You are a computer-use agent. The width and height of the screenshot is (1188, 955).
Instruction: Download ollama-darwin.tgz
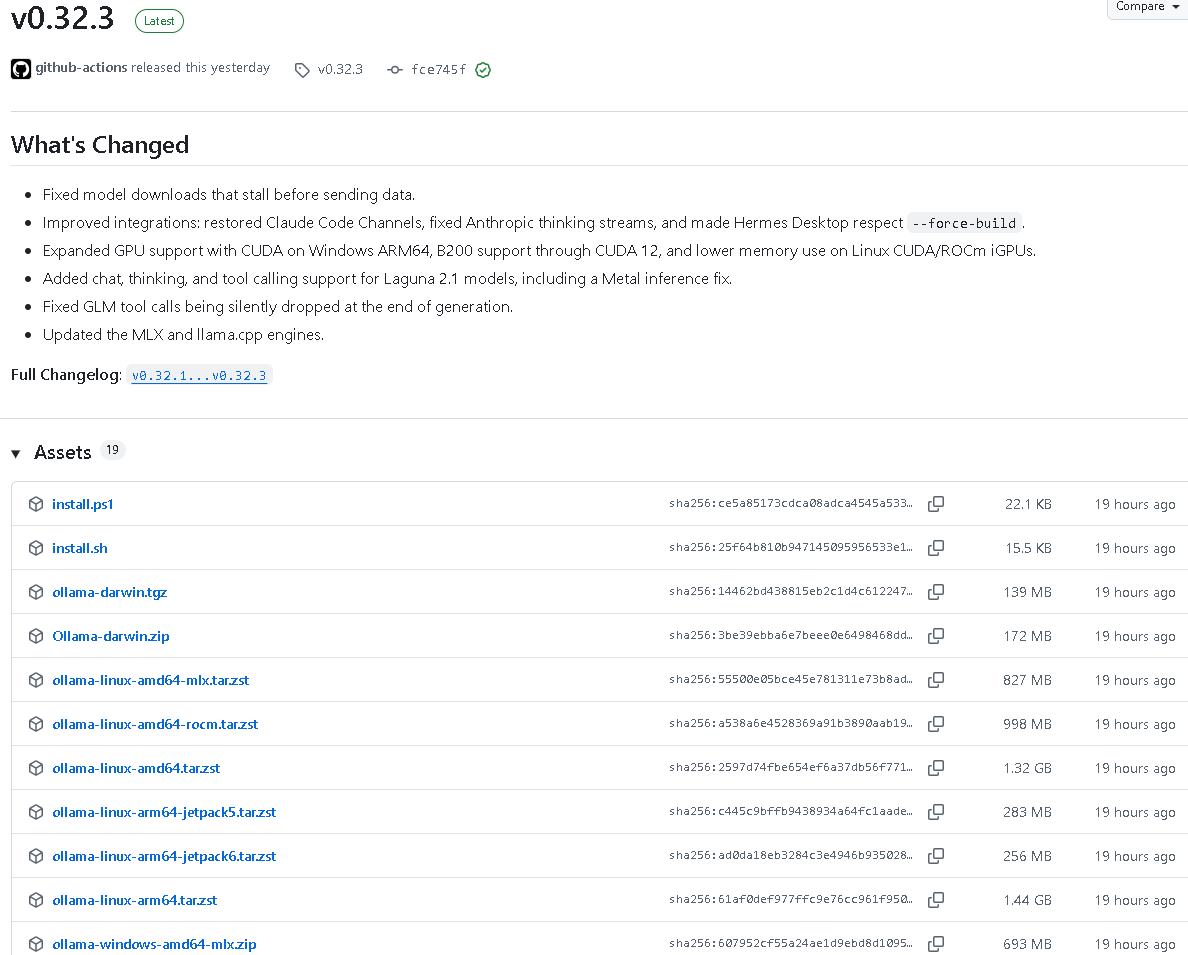pyautogui.click(x=110, y=592)
